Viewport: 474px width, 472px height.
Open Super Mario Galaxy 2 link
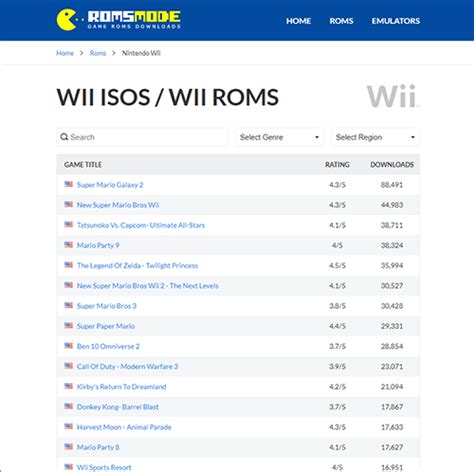point(110,185)
